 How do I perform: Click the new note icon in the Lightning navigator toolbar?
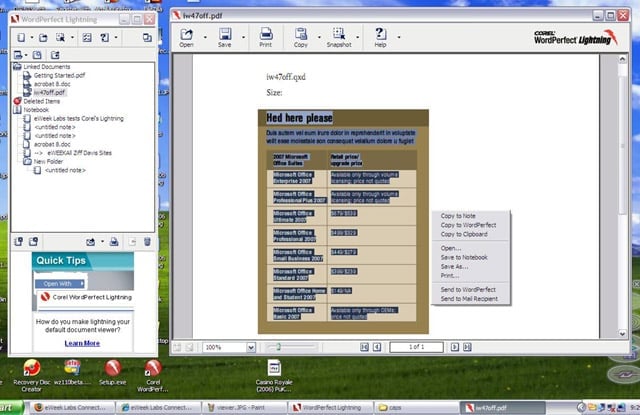pos(21,38)
